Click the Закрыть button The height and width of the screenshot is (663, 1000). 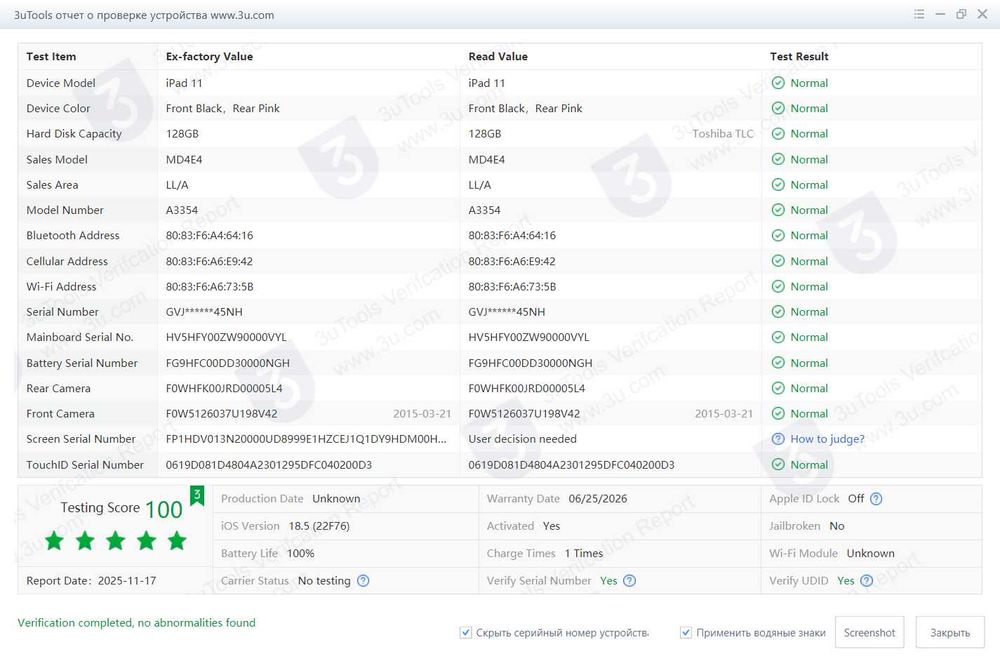coord(950,632)
